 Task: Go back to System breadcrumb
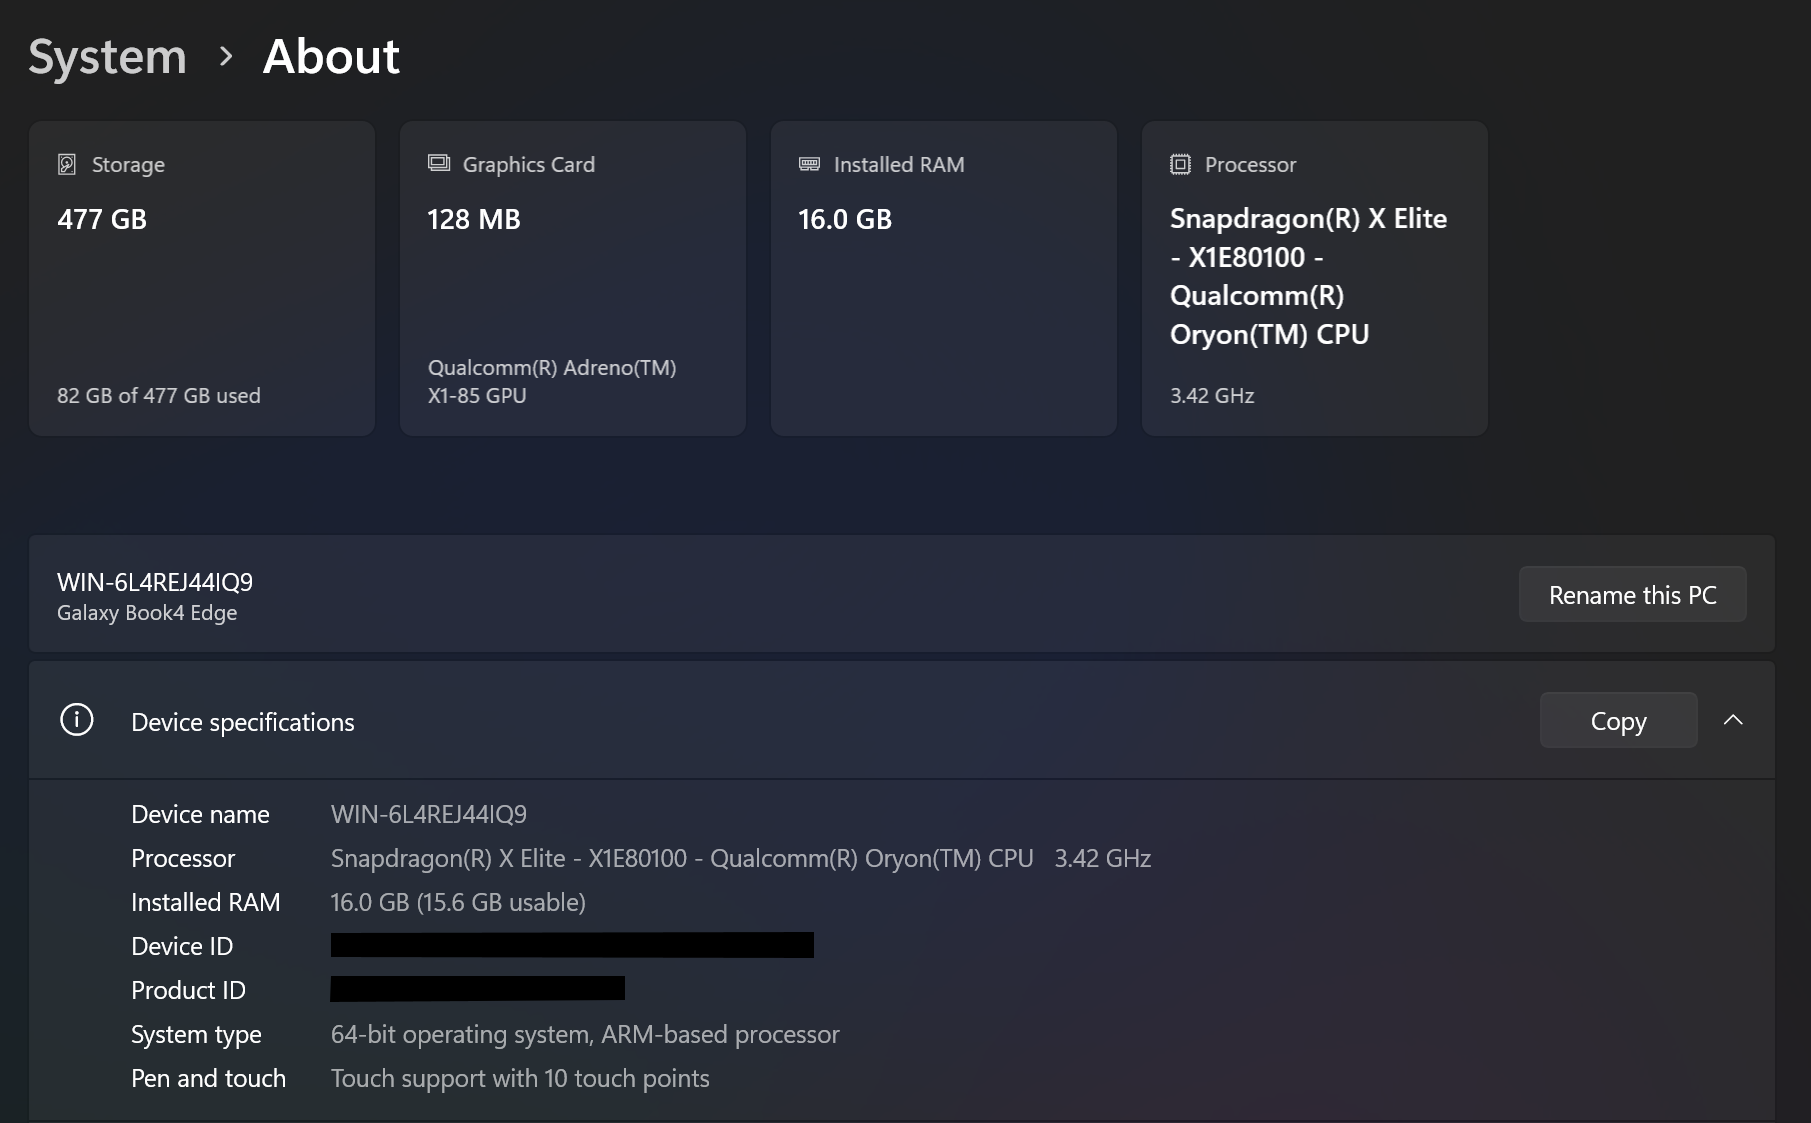tap(107, 56)
